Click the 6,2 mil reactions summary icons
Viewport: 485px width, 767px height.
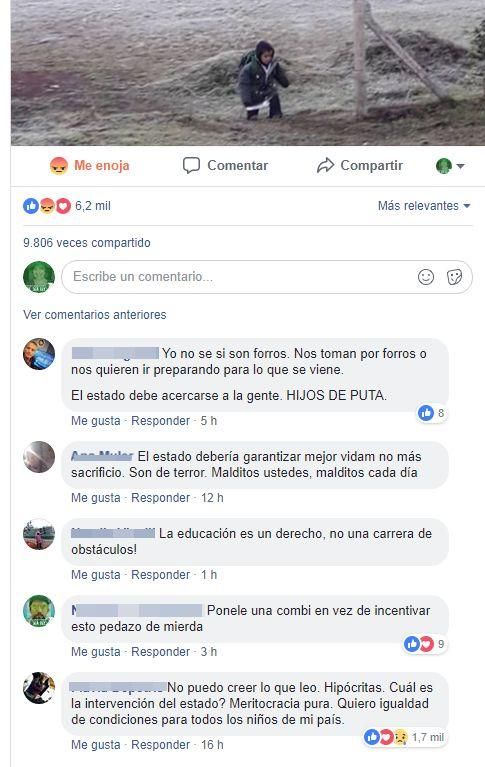tap(47, 206)
